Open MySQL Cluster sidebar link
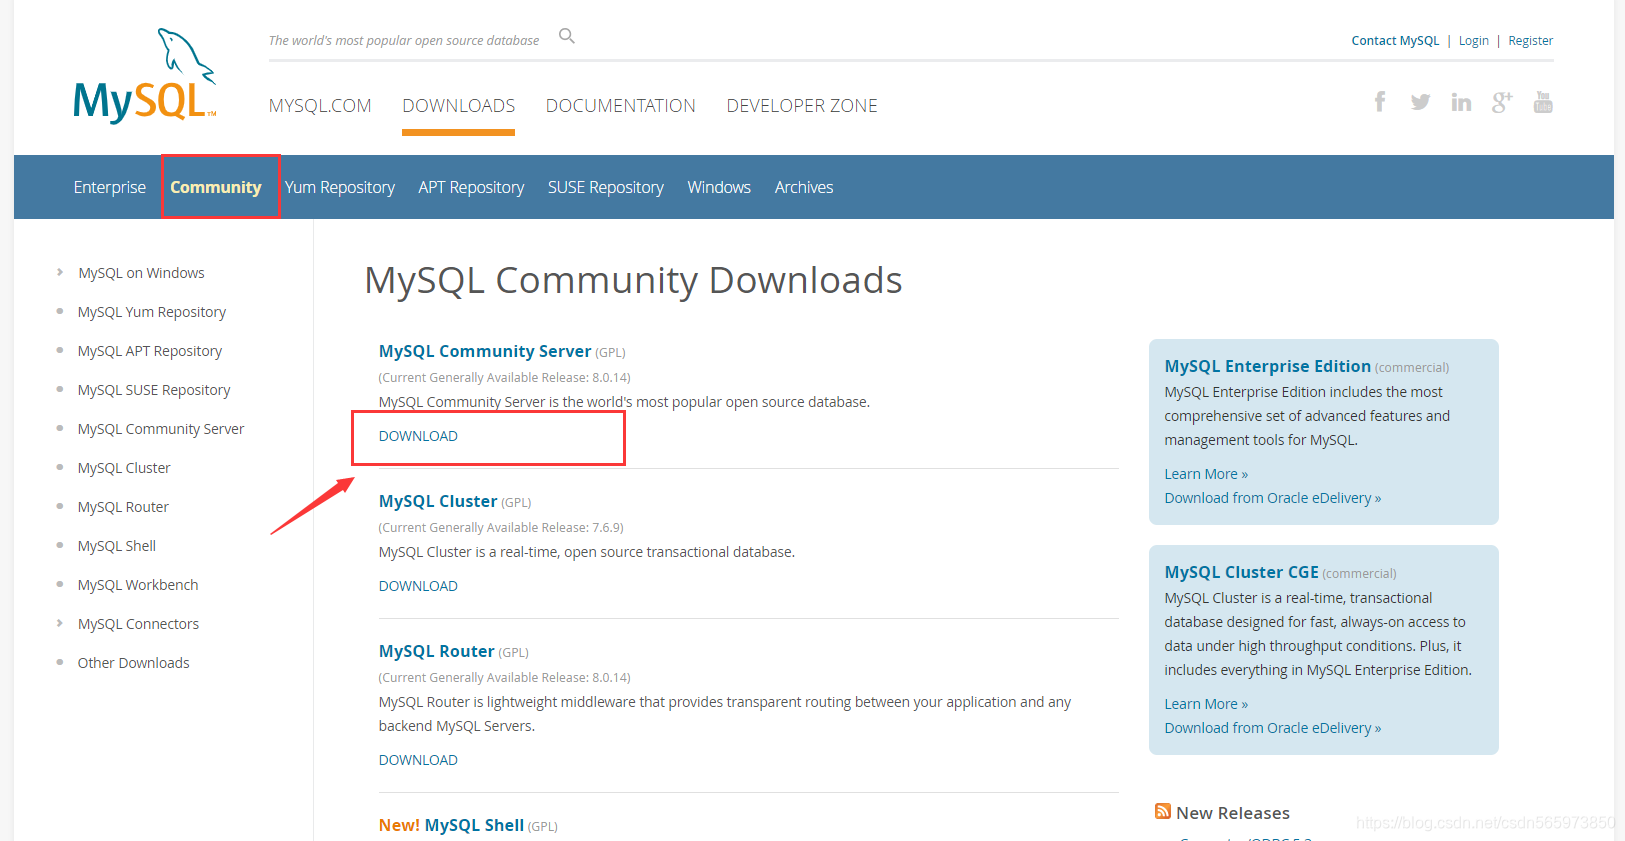The image size is (1625, 841). click(124, 468)
